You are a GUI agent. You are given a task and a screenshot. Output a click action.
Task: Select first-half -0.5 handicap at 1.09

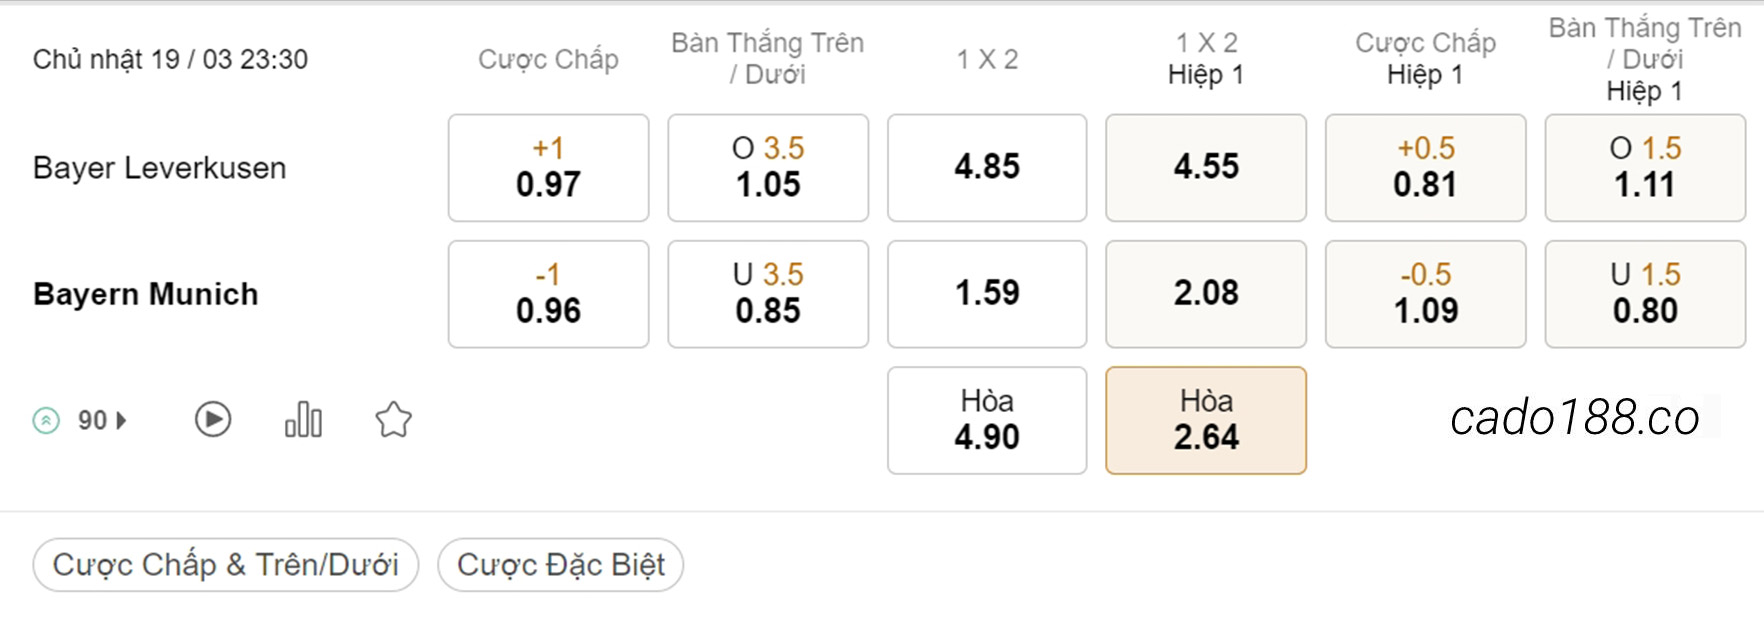pos(1426,293)
